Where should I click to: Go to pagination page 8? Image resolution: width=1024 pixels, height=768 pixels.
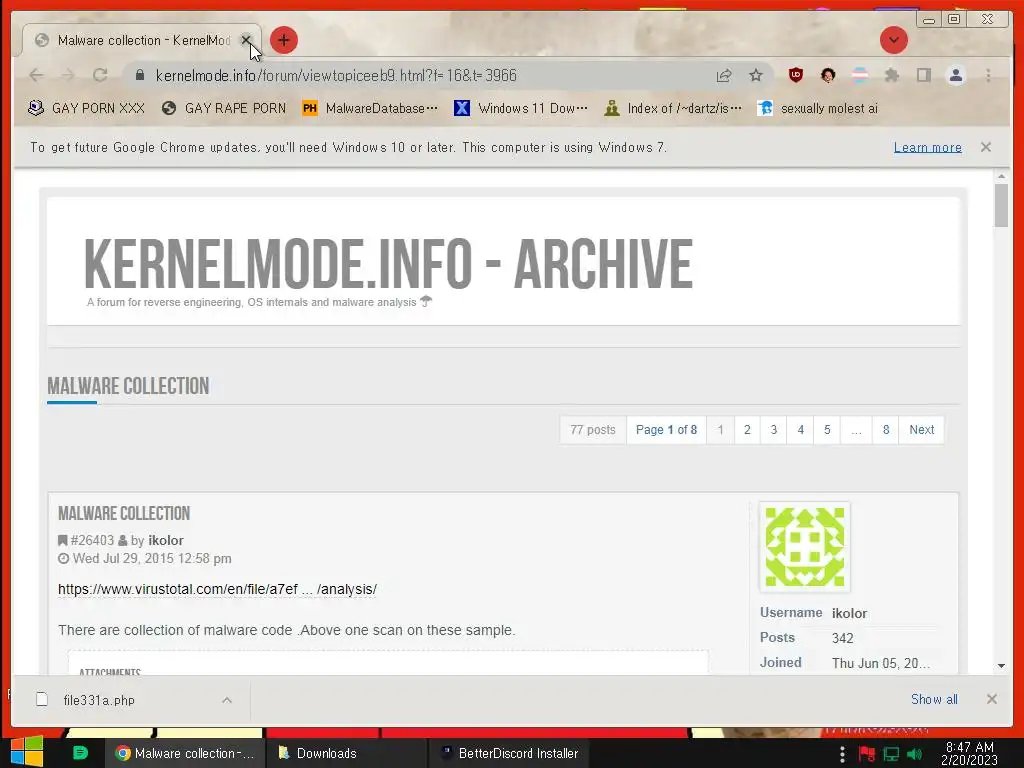886,430
